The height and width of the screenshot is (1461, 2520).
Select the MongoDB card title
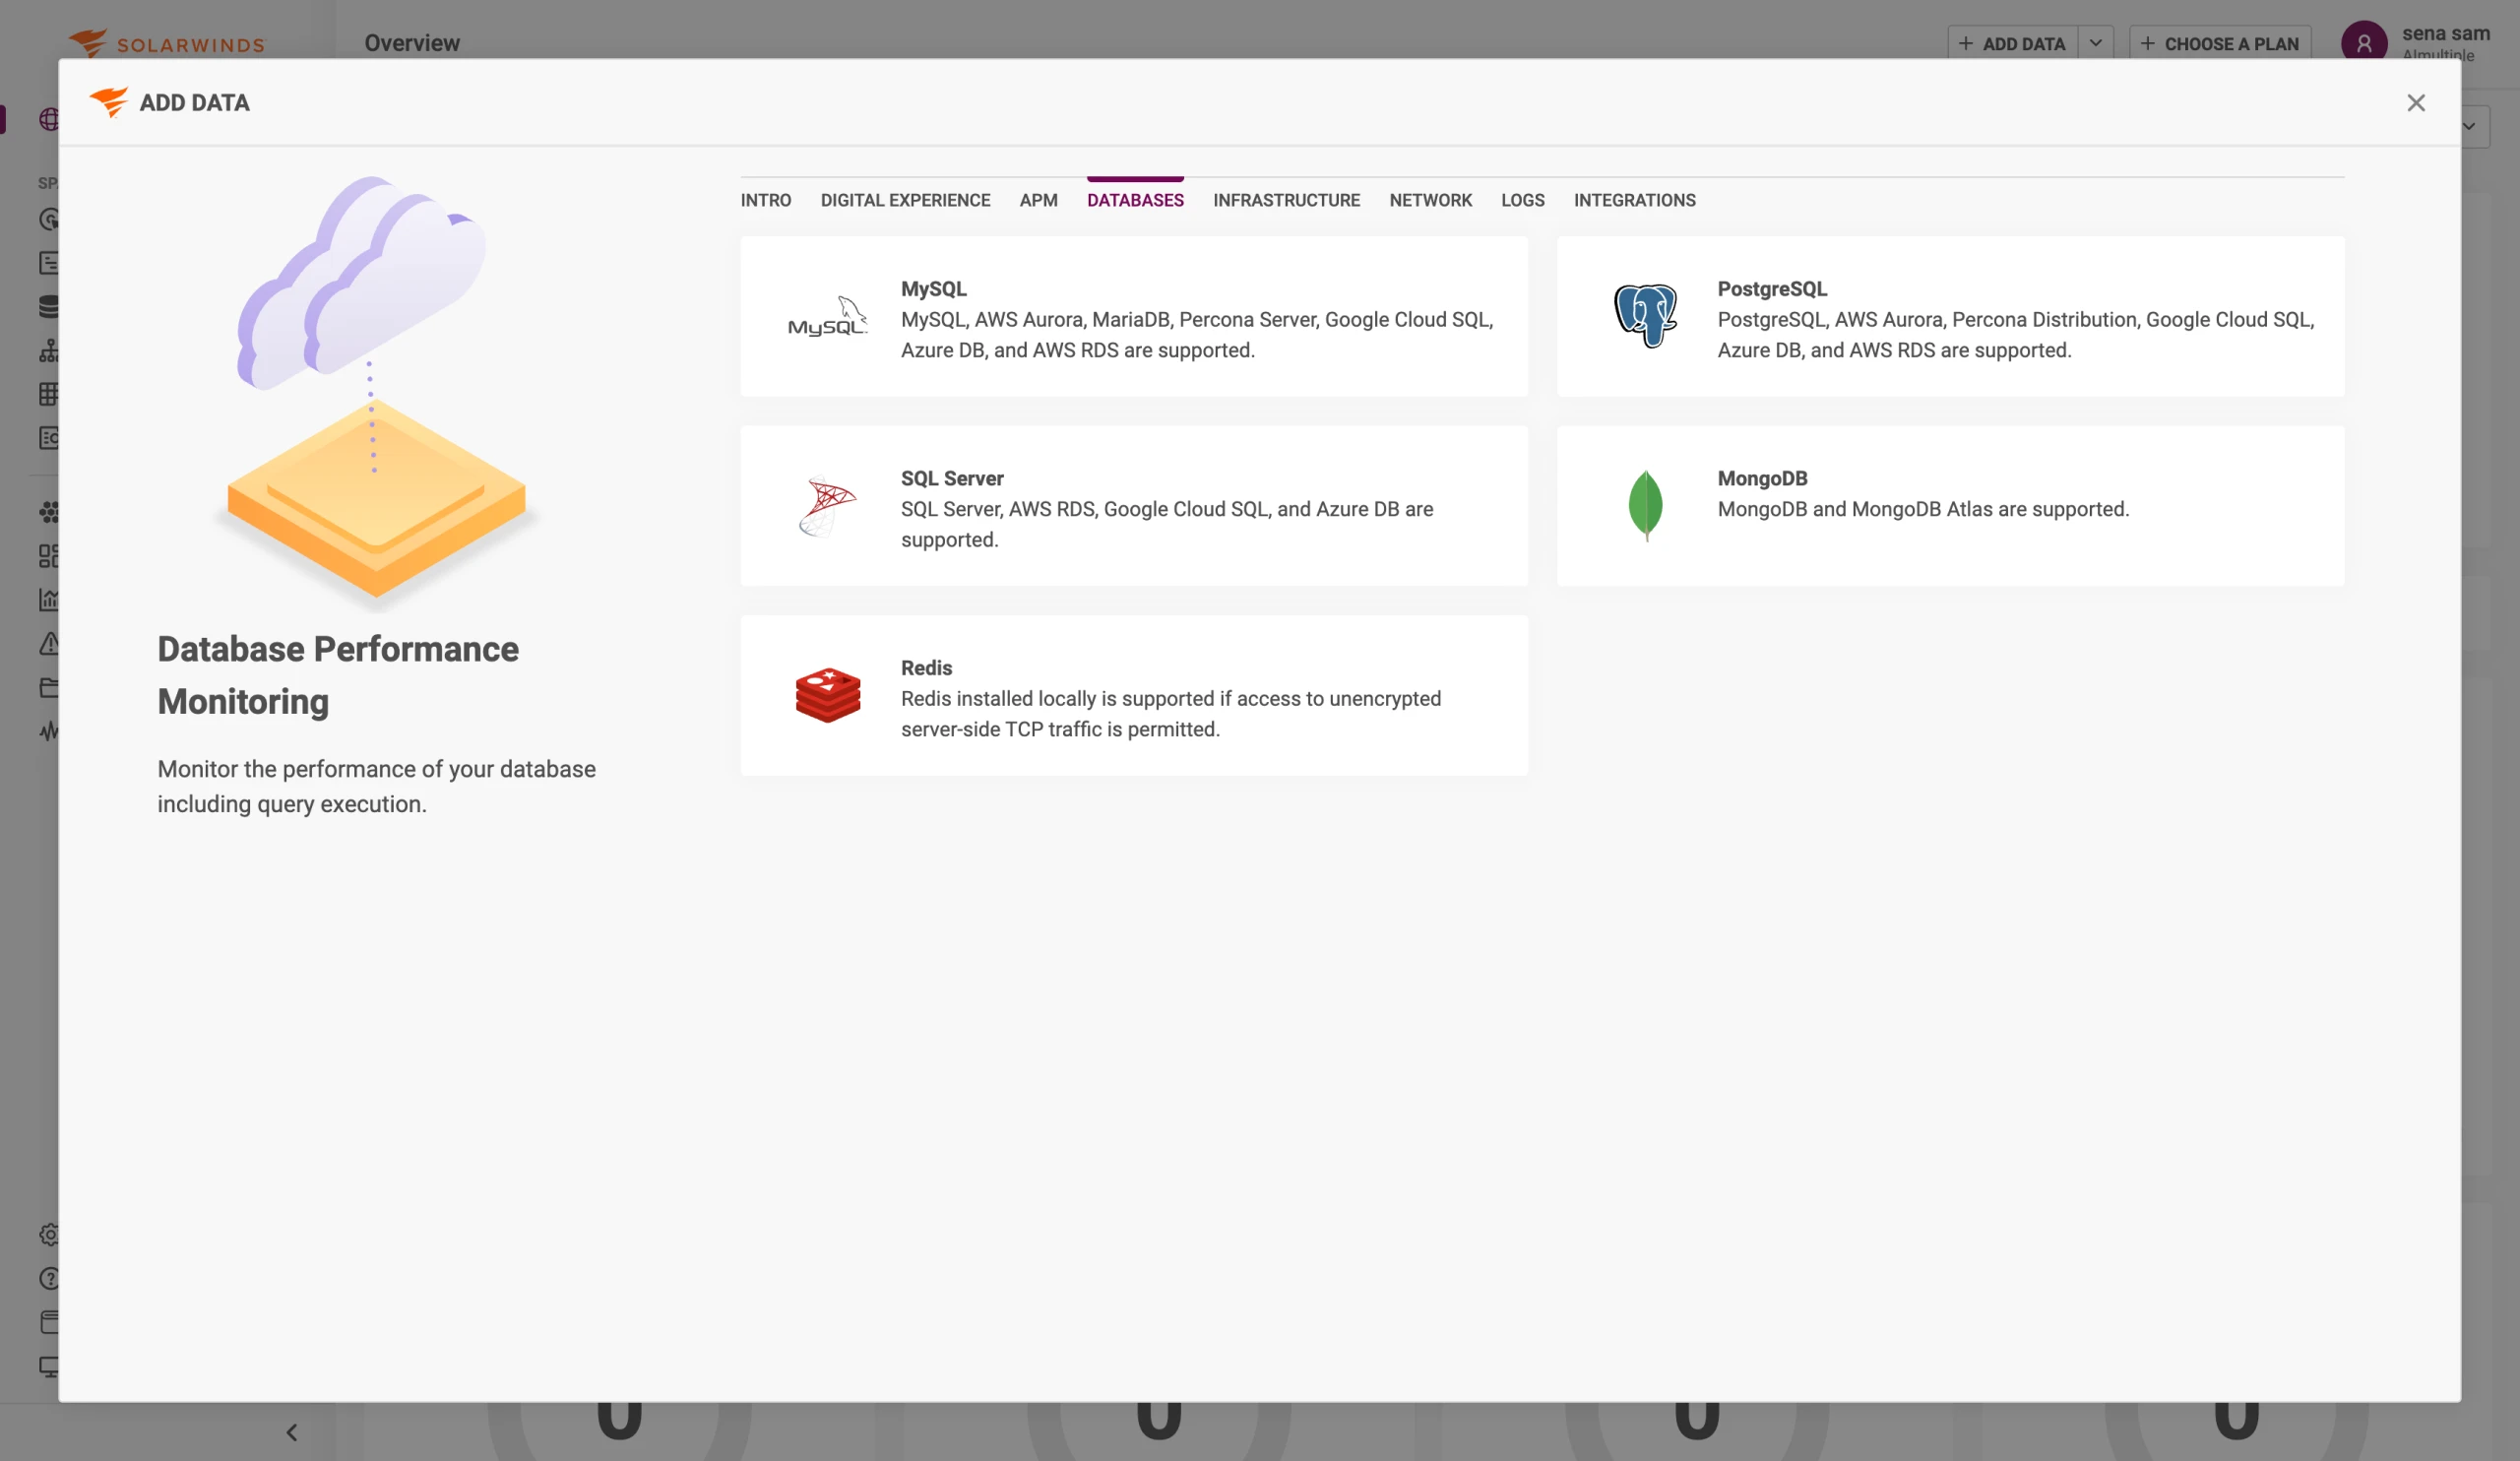coord(1762,478)
